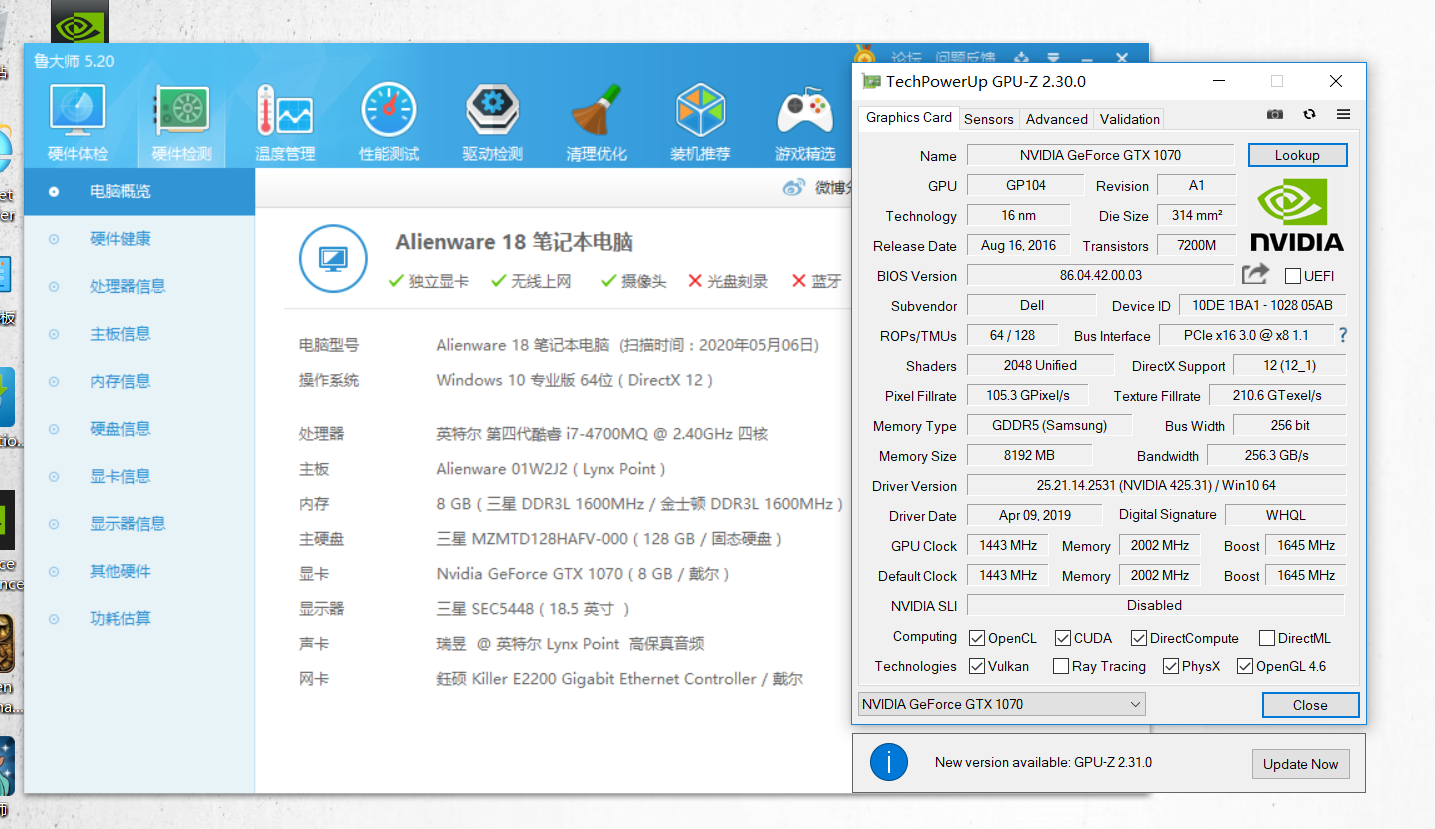Screen dimensions: 1435x829
Task: Select the 硬件检测 hardware detection icon
Action: (x=181, y=124)
